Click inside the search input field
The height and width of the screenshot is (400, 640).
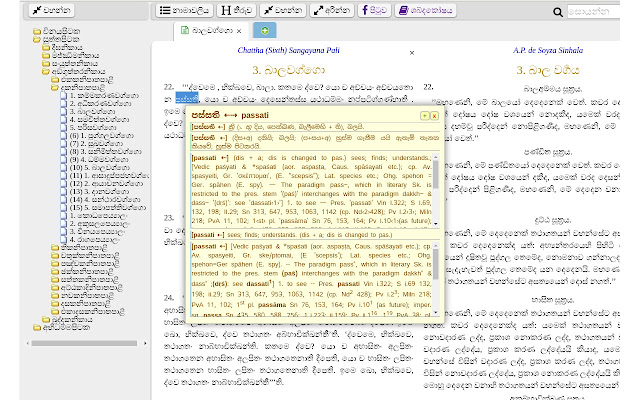pyautogui.click(x=598, y=10)
